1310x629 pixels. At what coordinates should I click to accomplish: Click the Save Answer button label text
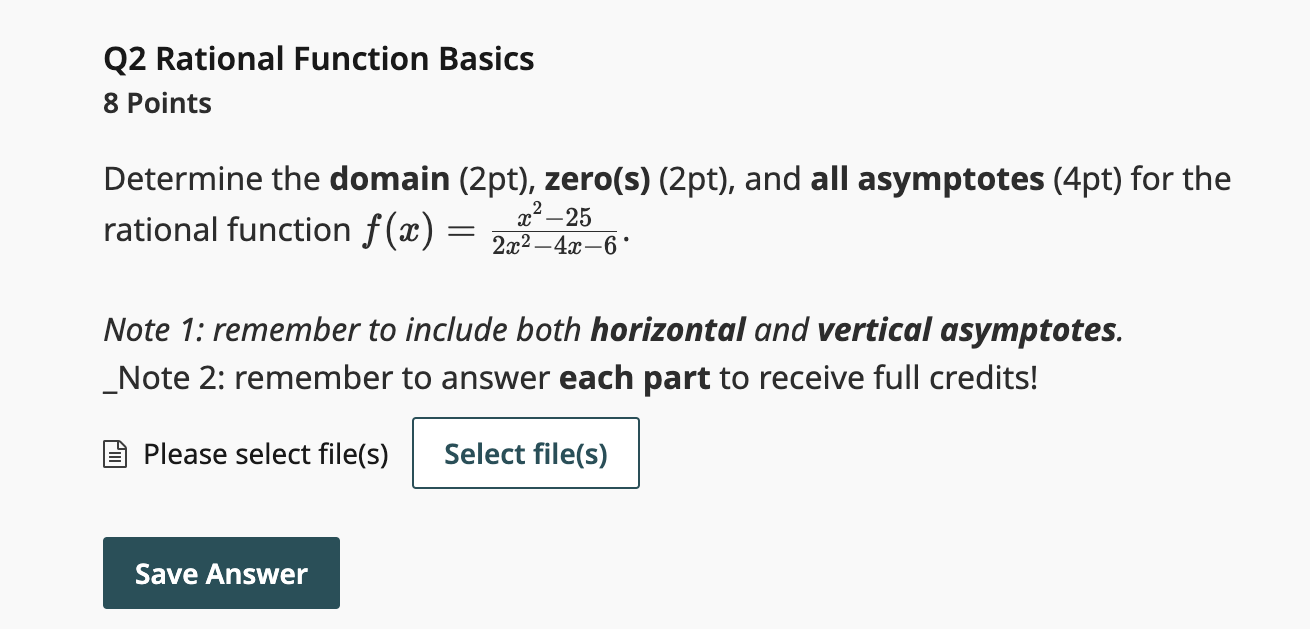pos(220,573)
